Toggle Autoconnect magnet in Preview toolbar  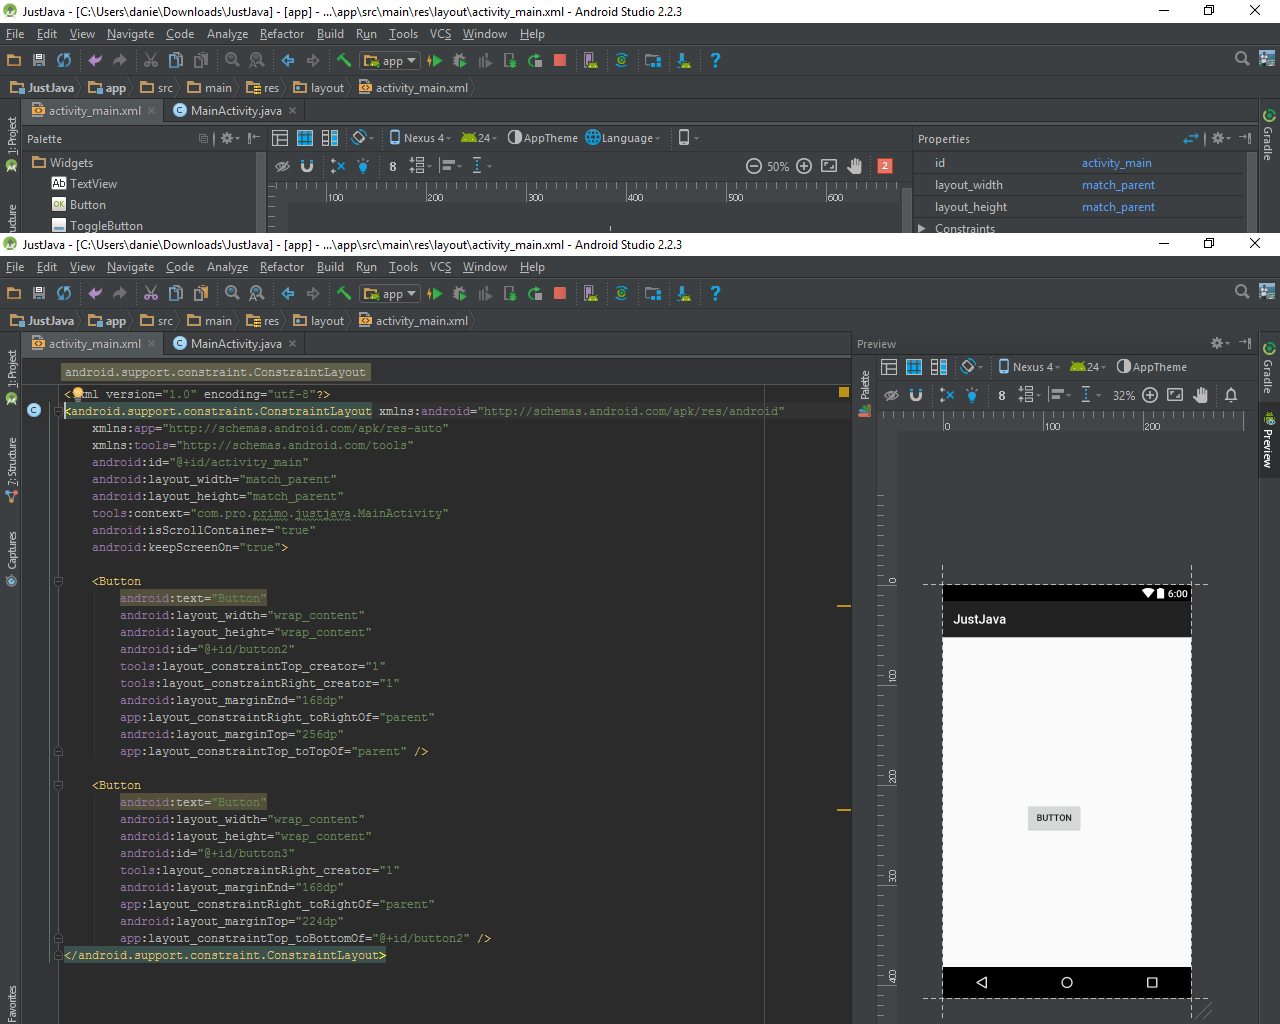916,395
